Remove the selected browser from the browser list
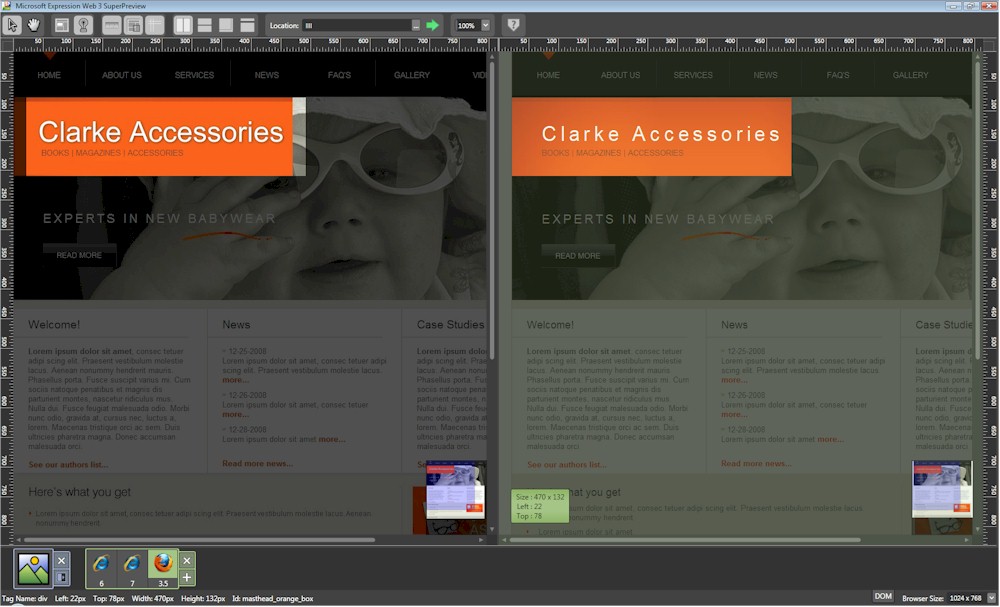This screenshot has width=1000, height=607. pyautogui.click(x=187, y=560)
